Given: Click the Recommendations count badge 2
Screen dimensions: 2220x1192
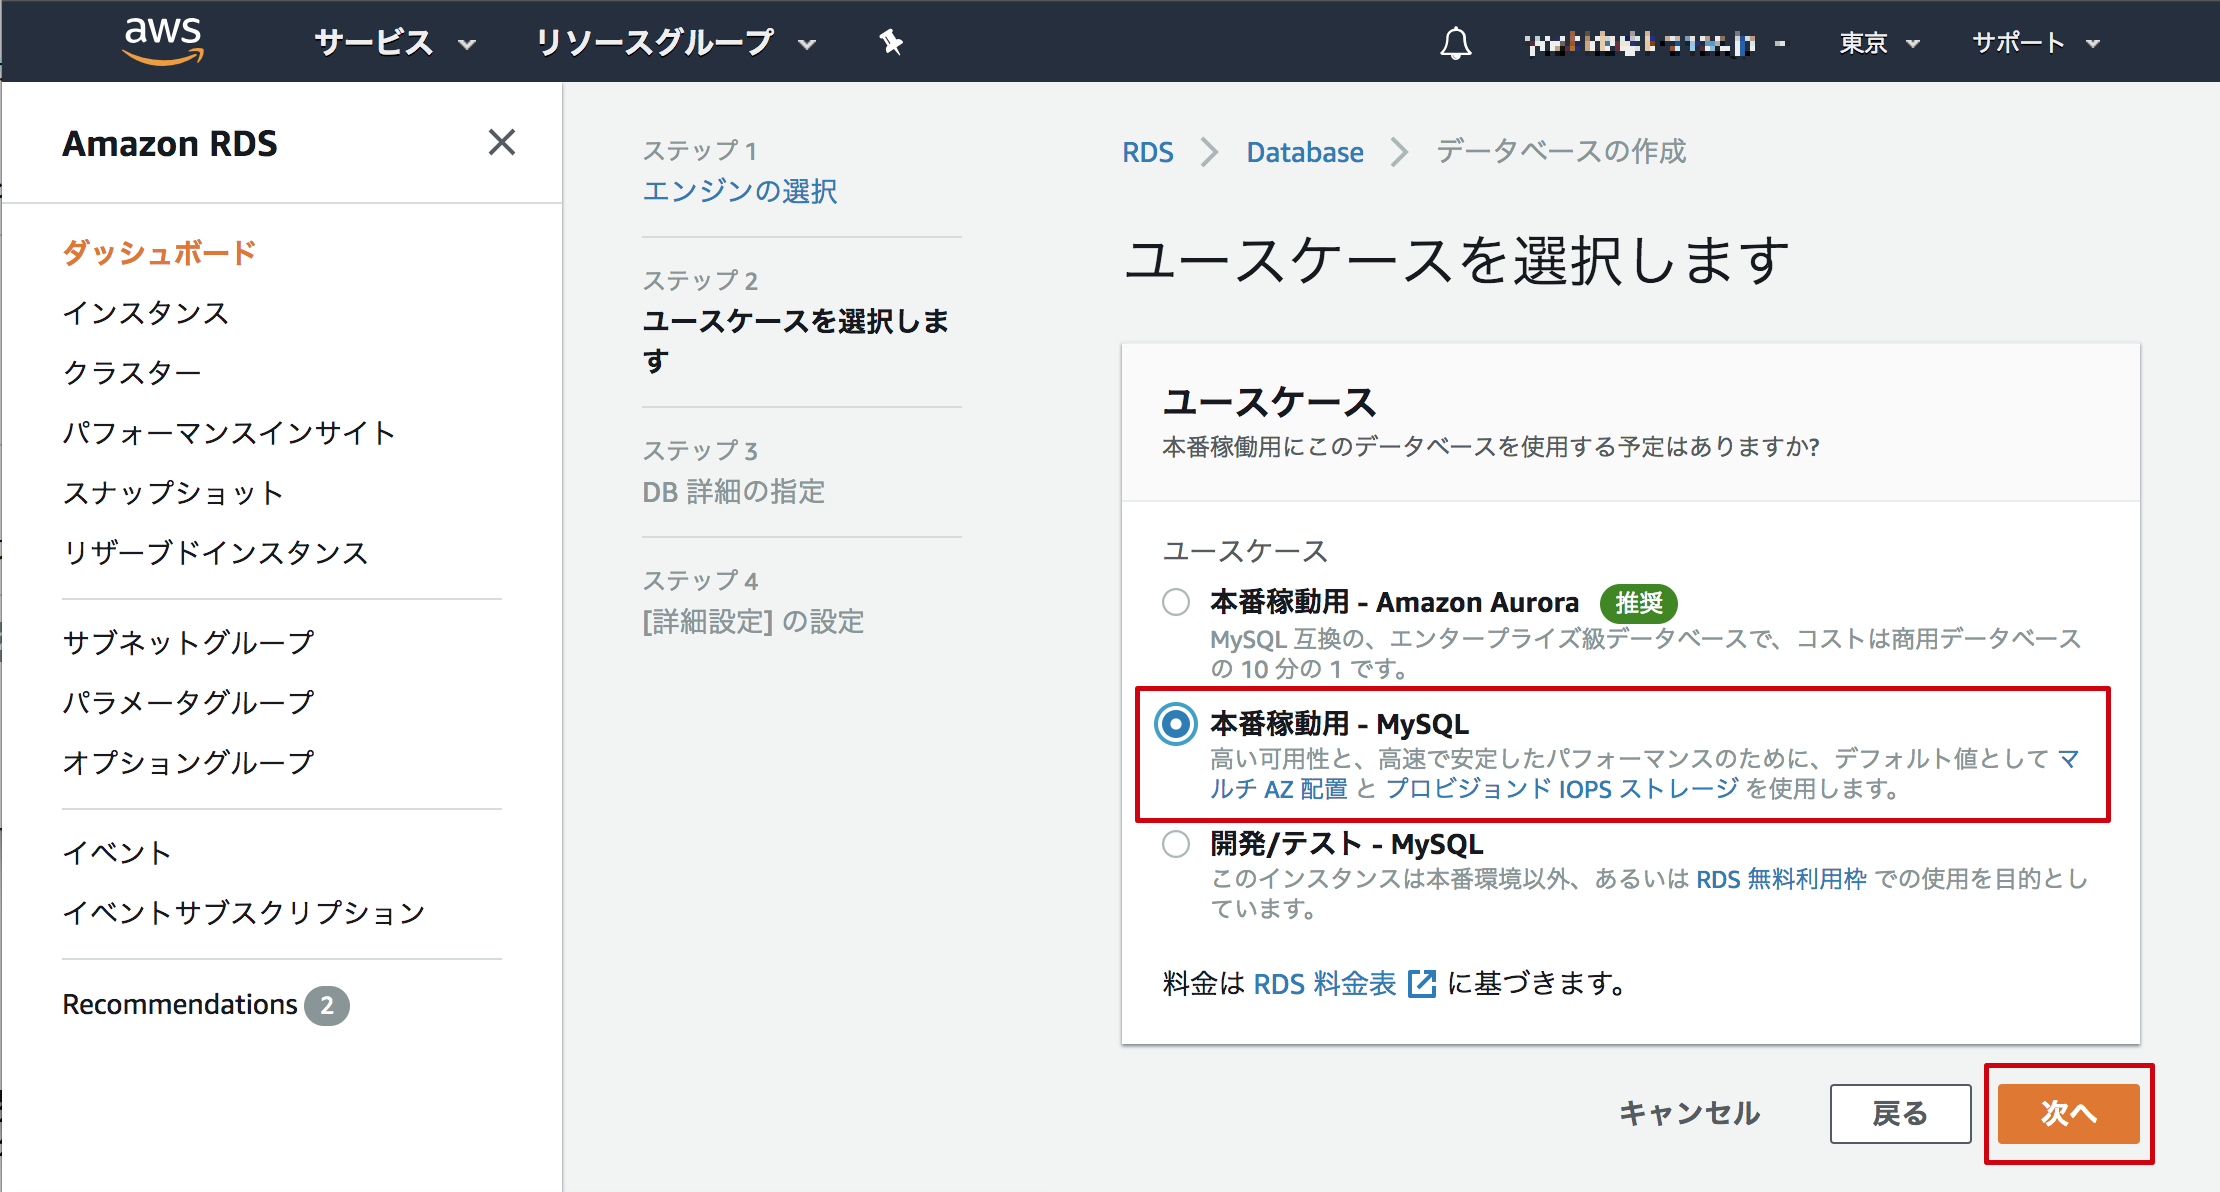Looking at the screenshot, I should [x=327, y=1005].
